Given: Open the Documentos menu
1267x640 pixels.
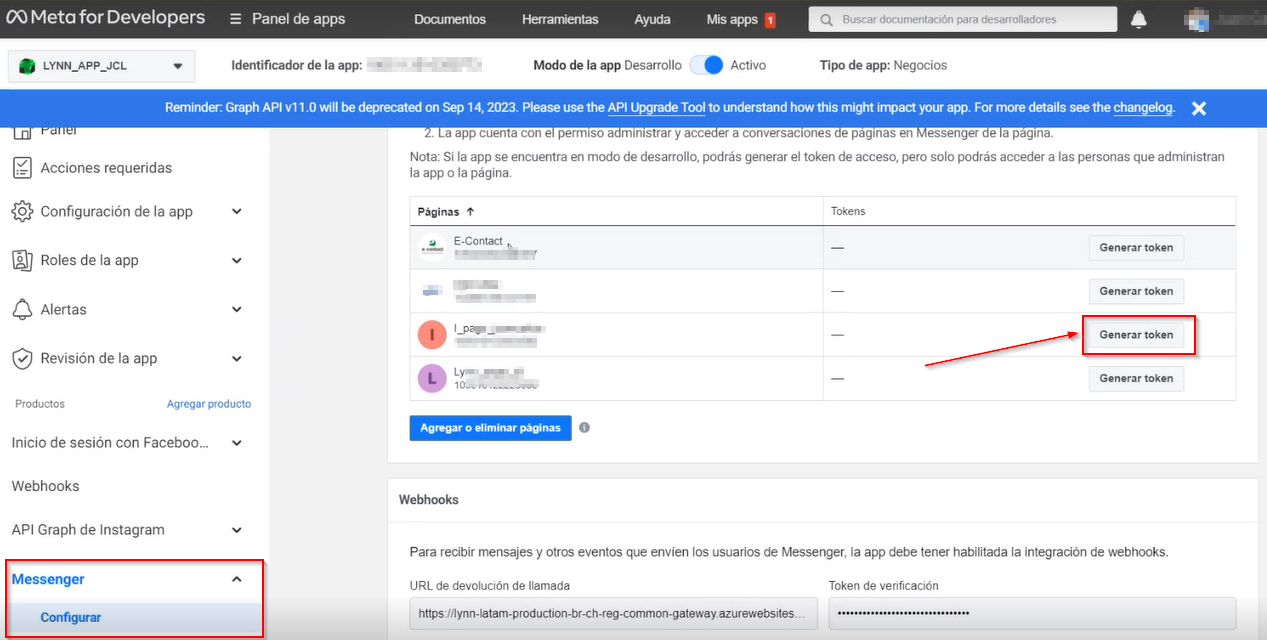Looking at the screenshot, I should (450, 19).
